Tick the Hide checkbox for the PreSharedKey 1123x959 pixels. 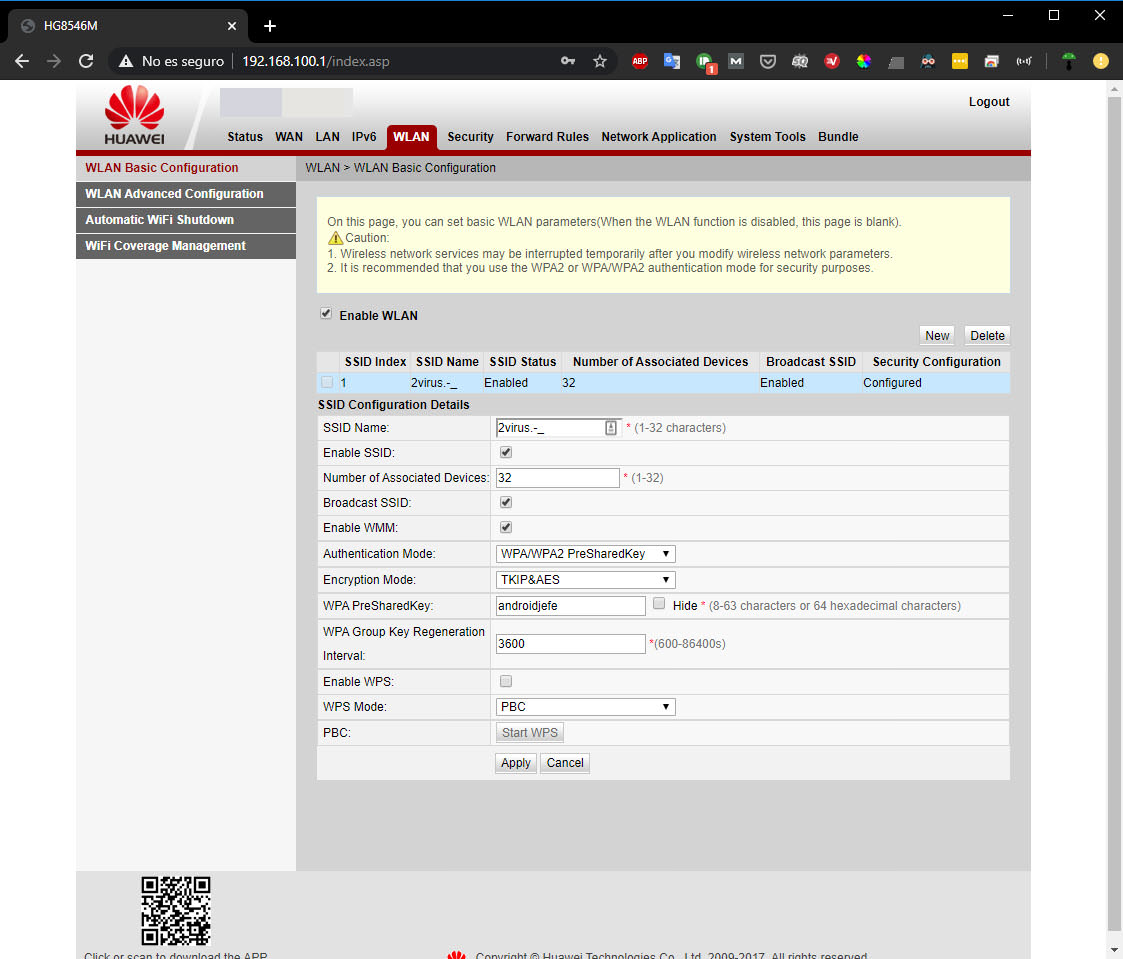coord(659,604)
